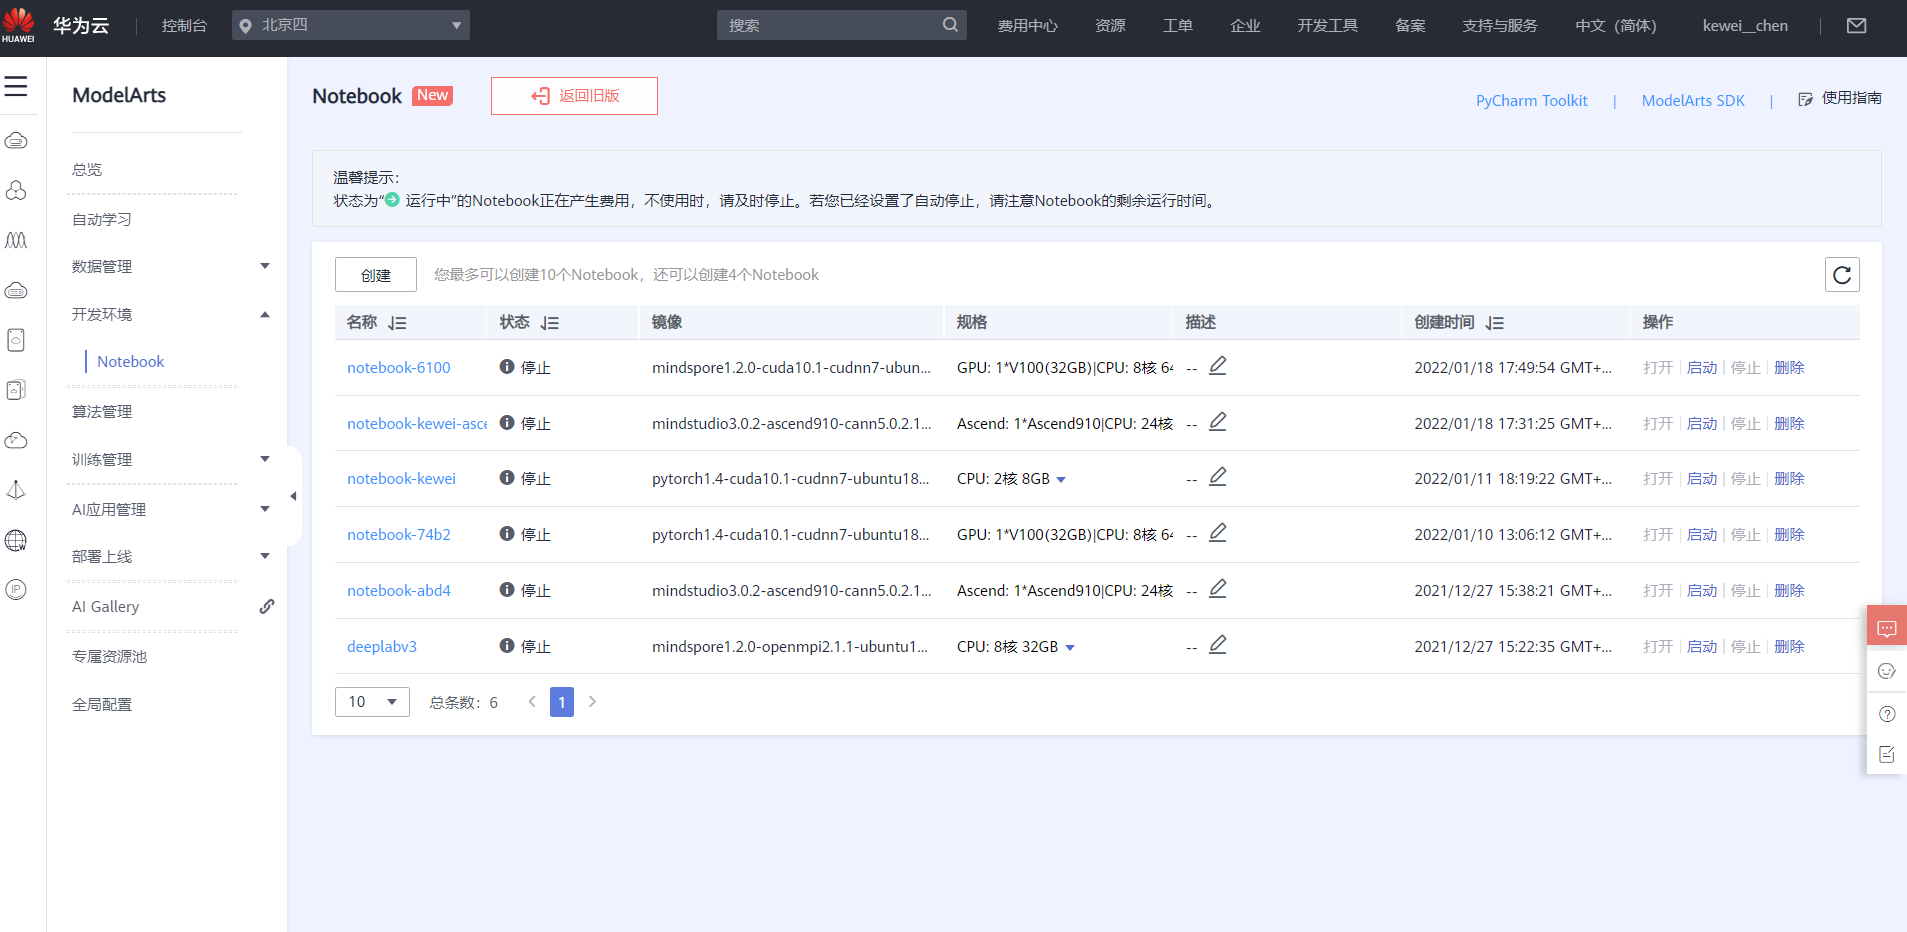This screenshot has width=1907, height=932.
Task: Start notebook-kewei with 启动
Action: click(1702, 479)
